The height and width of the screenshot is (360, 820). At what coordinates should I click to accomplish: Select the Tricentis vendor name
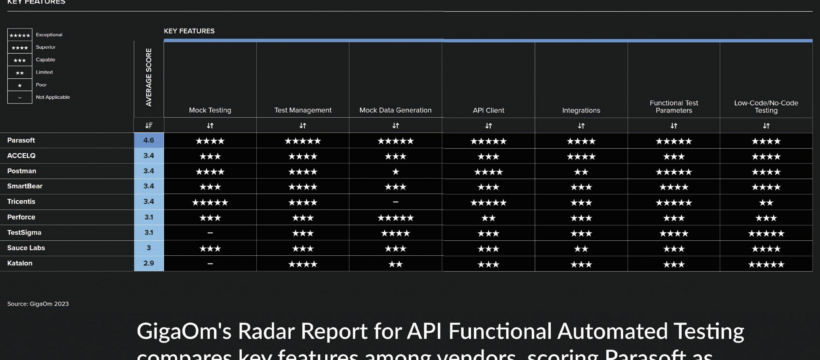(x=21, y=201)
